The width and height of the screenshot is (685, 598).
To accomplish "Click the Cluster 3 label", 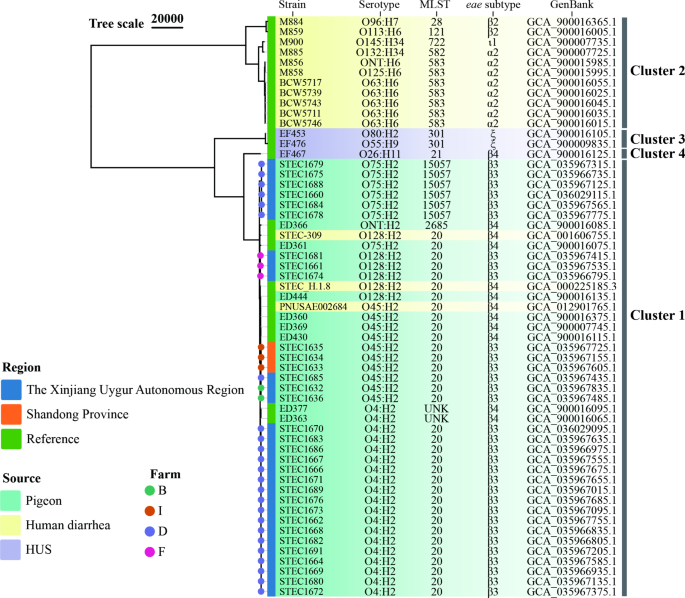I will (657, 139).
